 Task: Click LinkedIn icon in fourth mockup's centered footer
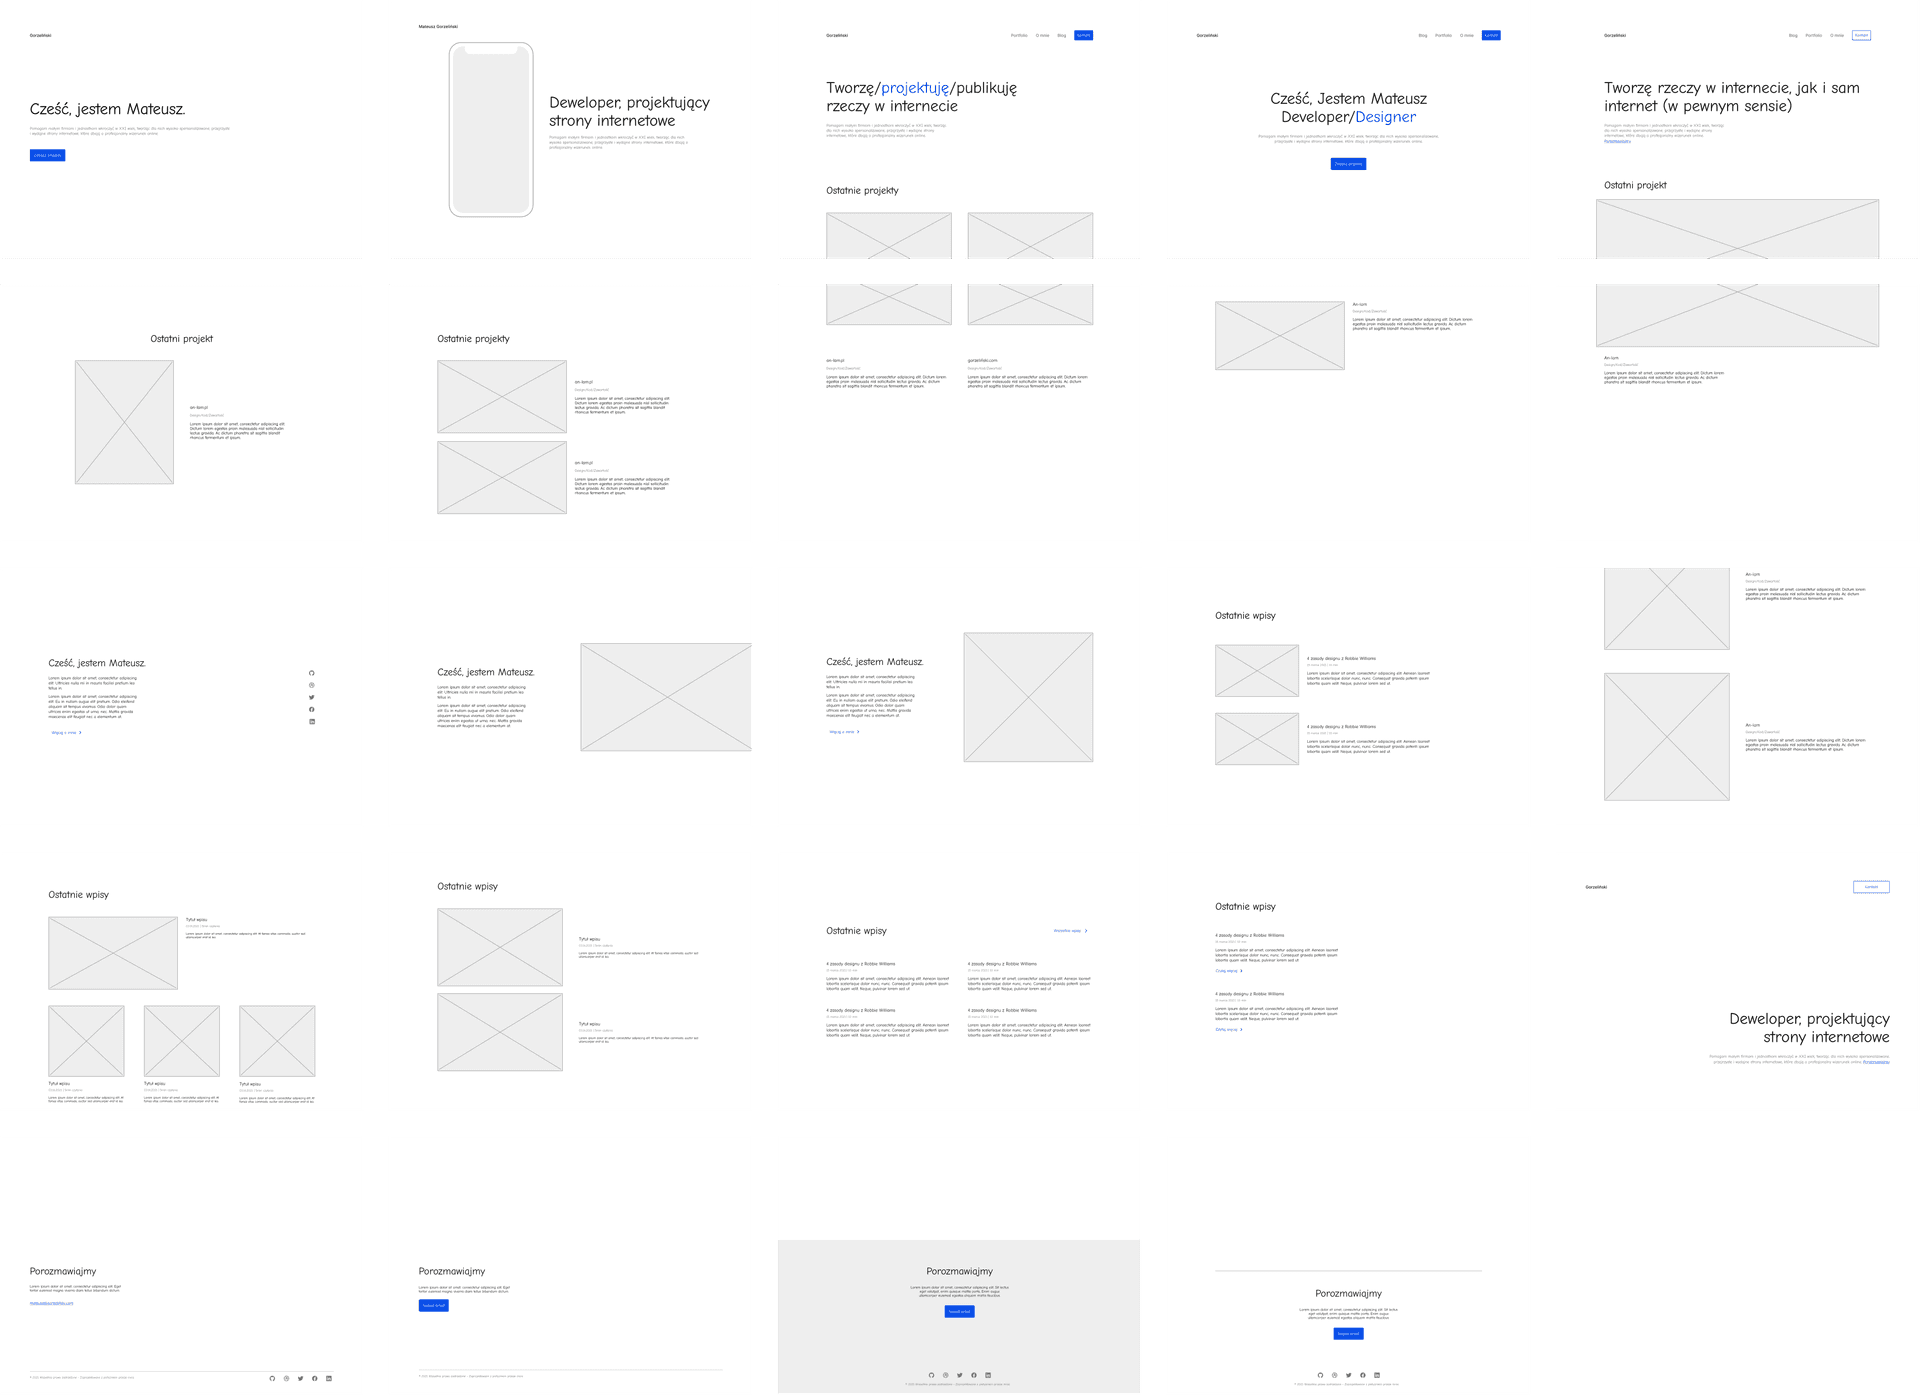1377,1375
